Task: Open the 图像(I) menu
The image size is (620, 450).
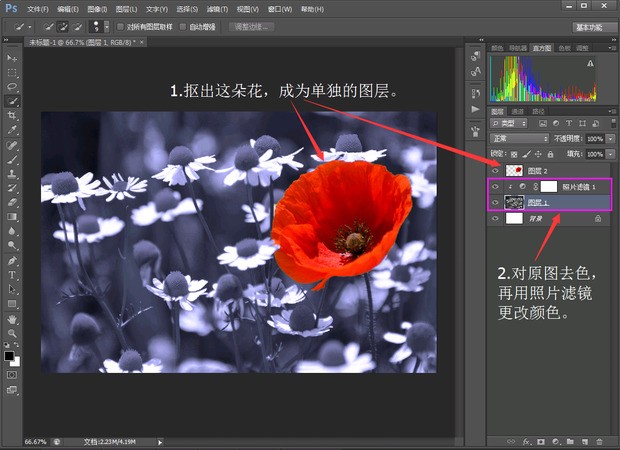Action: (x=98, y=8)
